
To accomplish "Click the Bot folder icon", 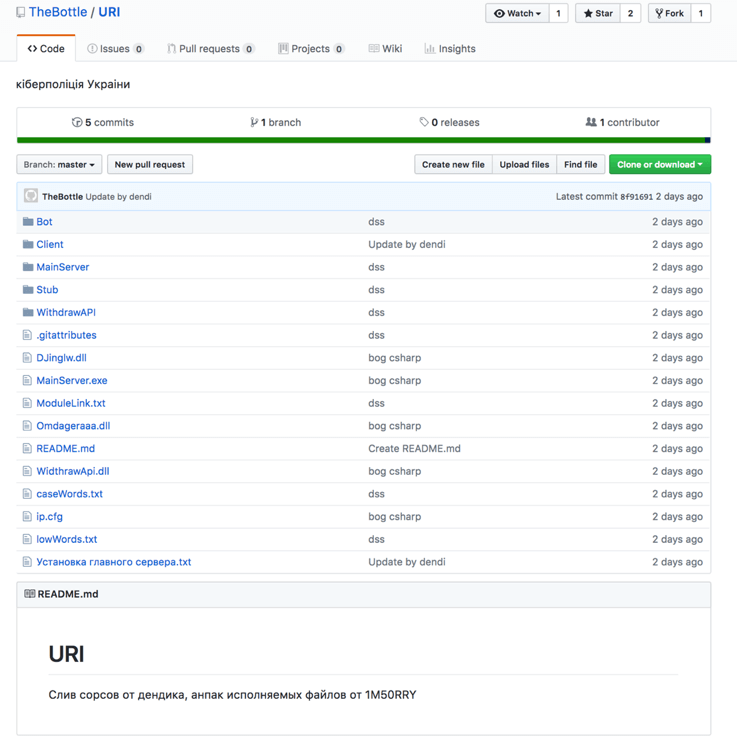I will (x=28, y=221).
